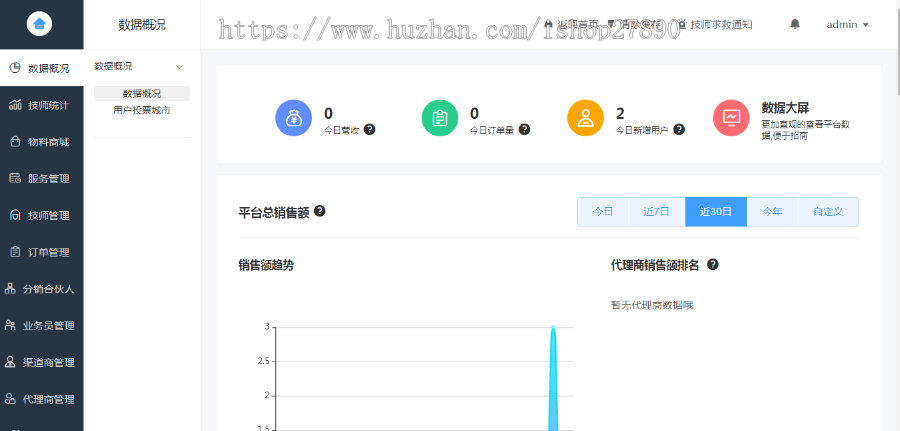
Task: Open the admin user dropdown
Action: 847,24
